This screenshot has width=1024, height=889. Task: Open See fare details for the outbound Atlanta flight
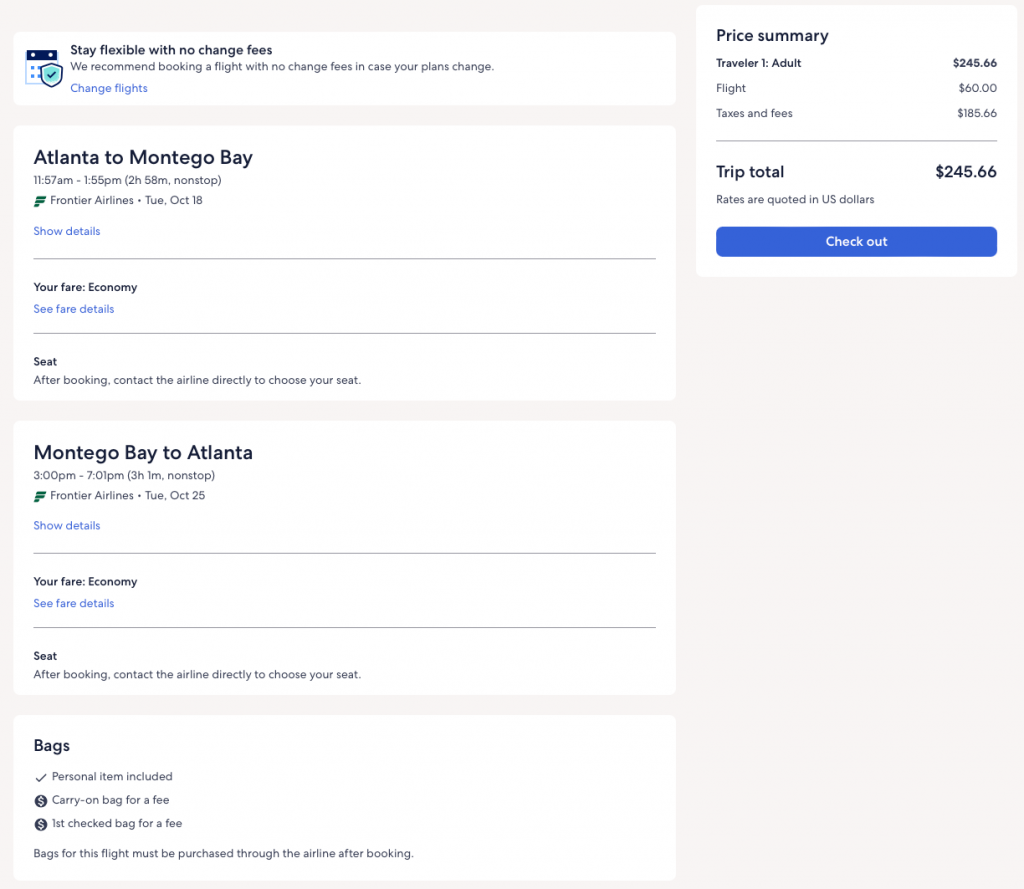coord(74,309)
